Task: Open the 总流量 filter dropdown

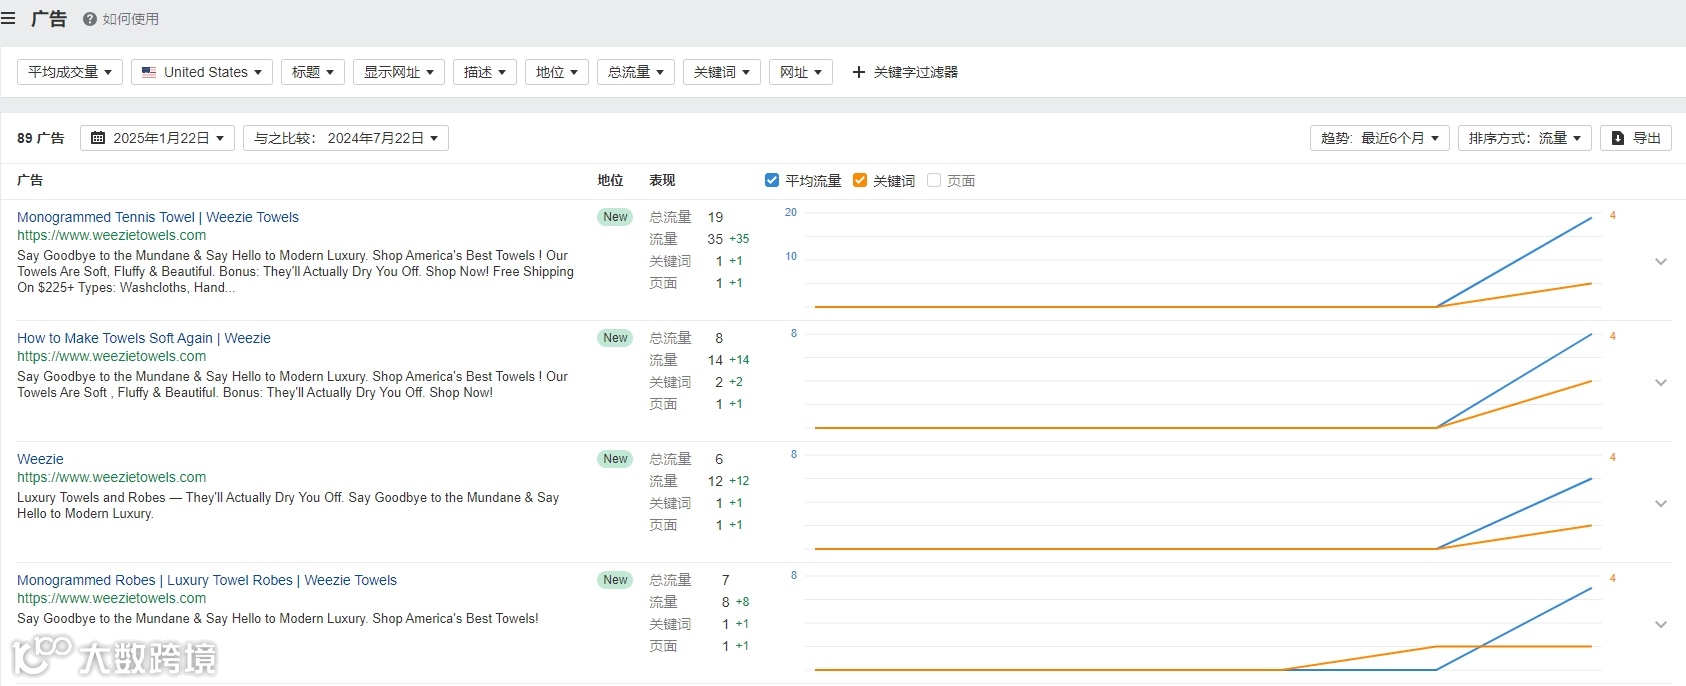Action: pyautogui.click(x=636, y=72)
